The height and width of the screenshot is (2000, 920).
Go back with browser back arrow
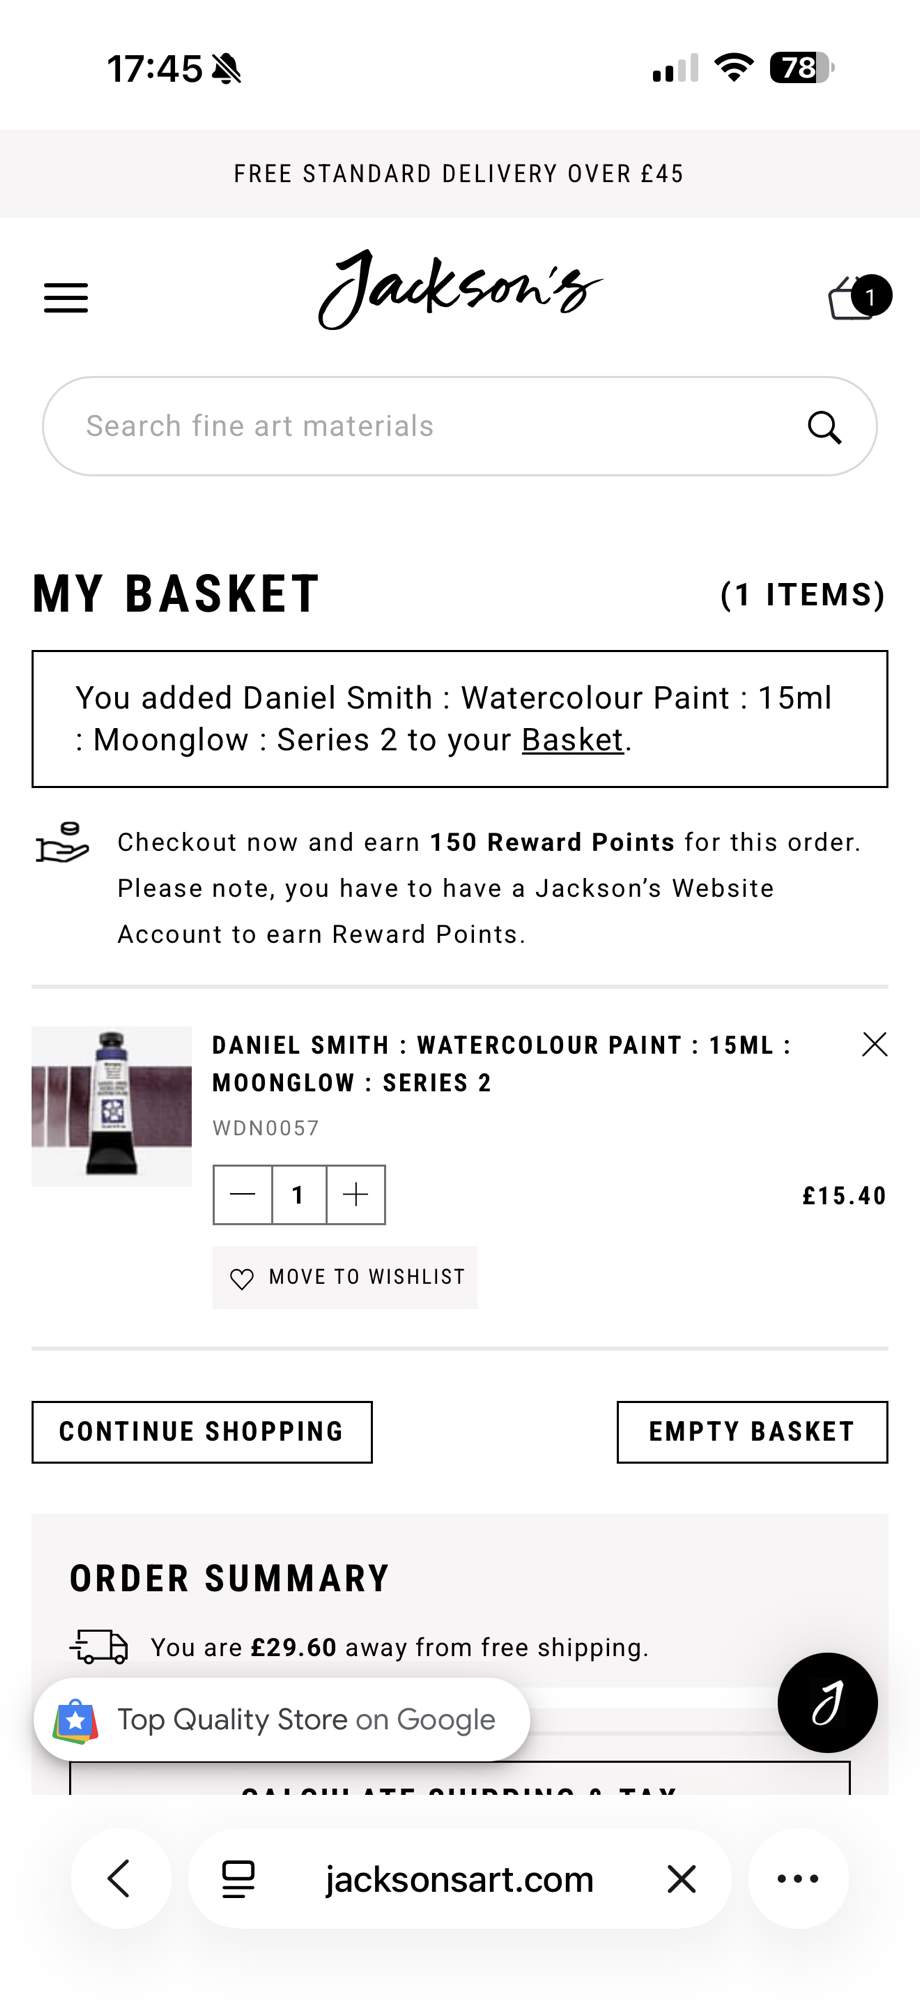click(x=120, y=1879)
